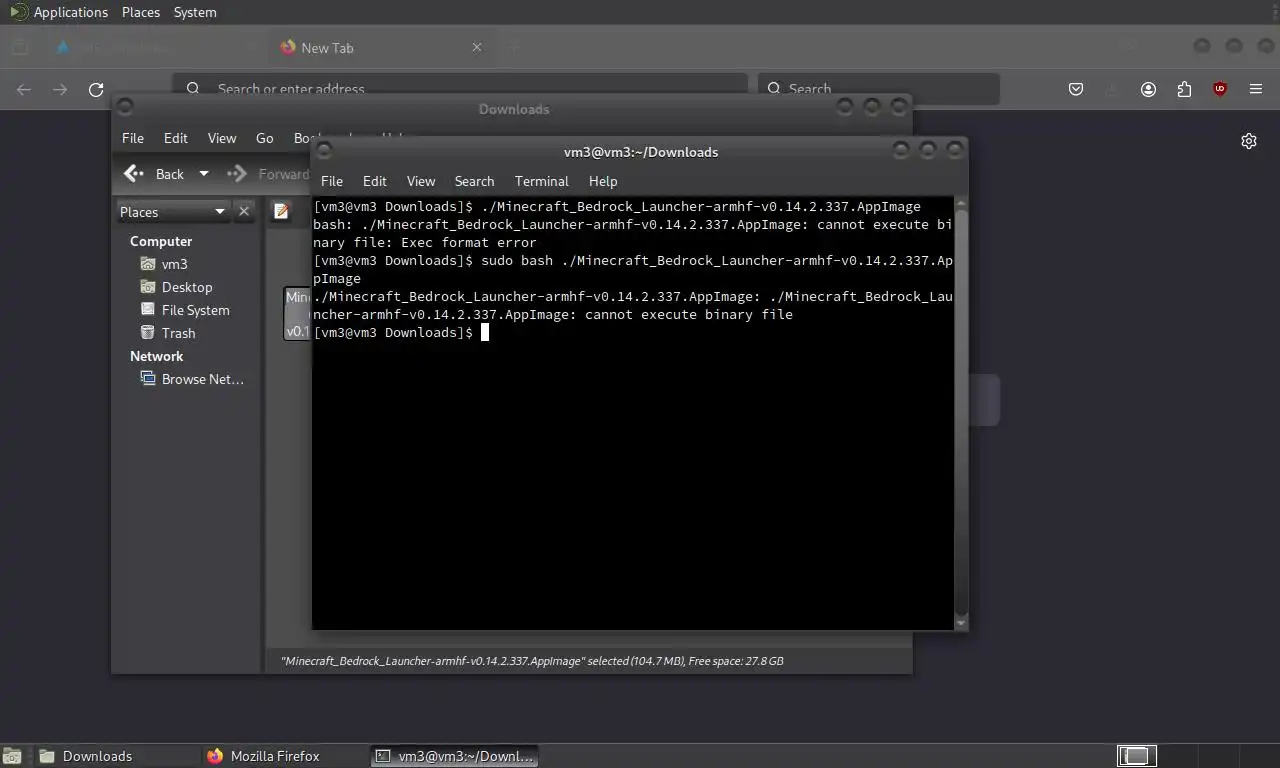Maximize the terminal window

[x=928, y=150]
